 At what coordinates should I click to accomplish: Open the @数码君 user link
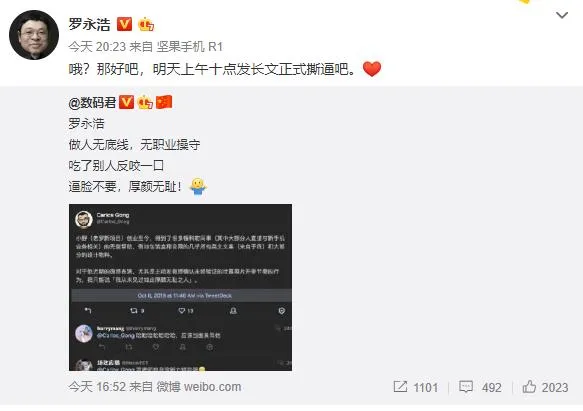pos(92,102)
